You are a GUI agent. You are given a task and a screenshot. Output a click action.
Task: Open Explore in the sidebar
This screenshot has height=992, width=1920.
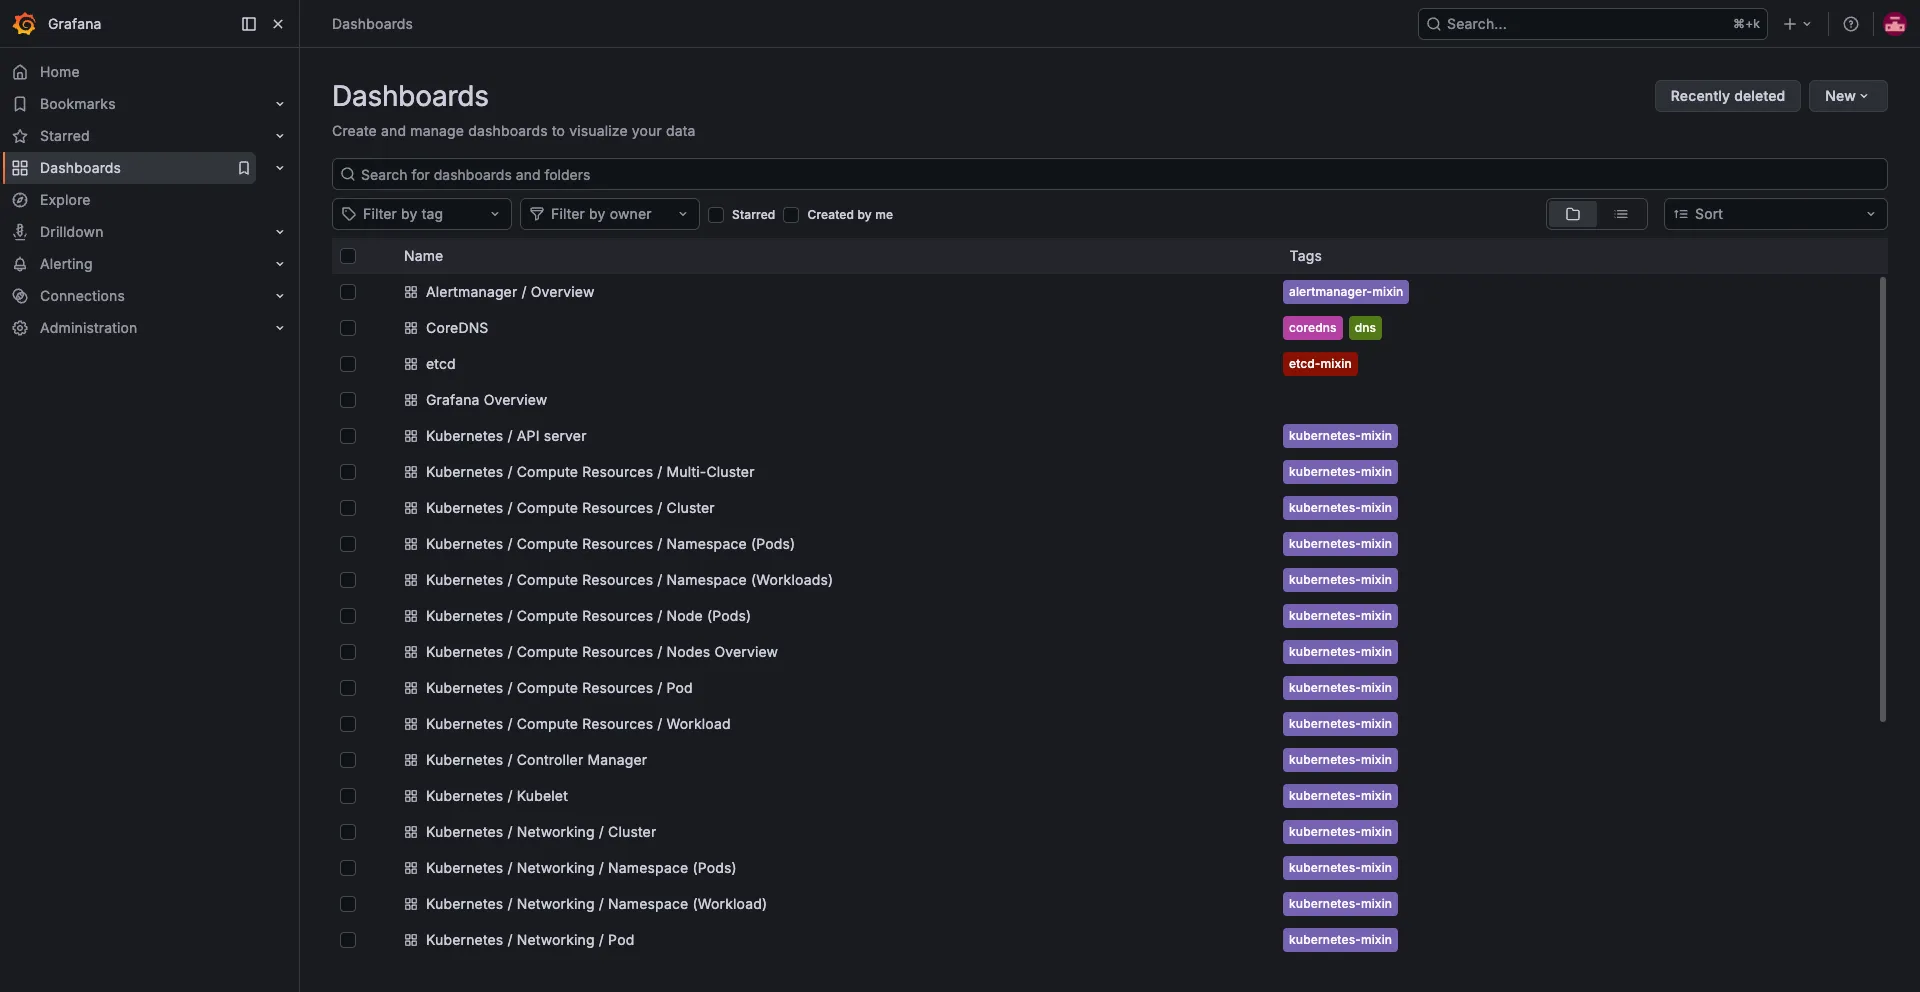tap(65, 200)
